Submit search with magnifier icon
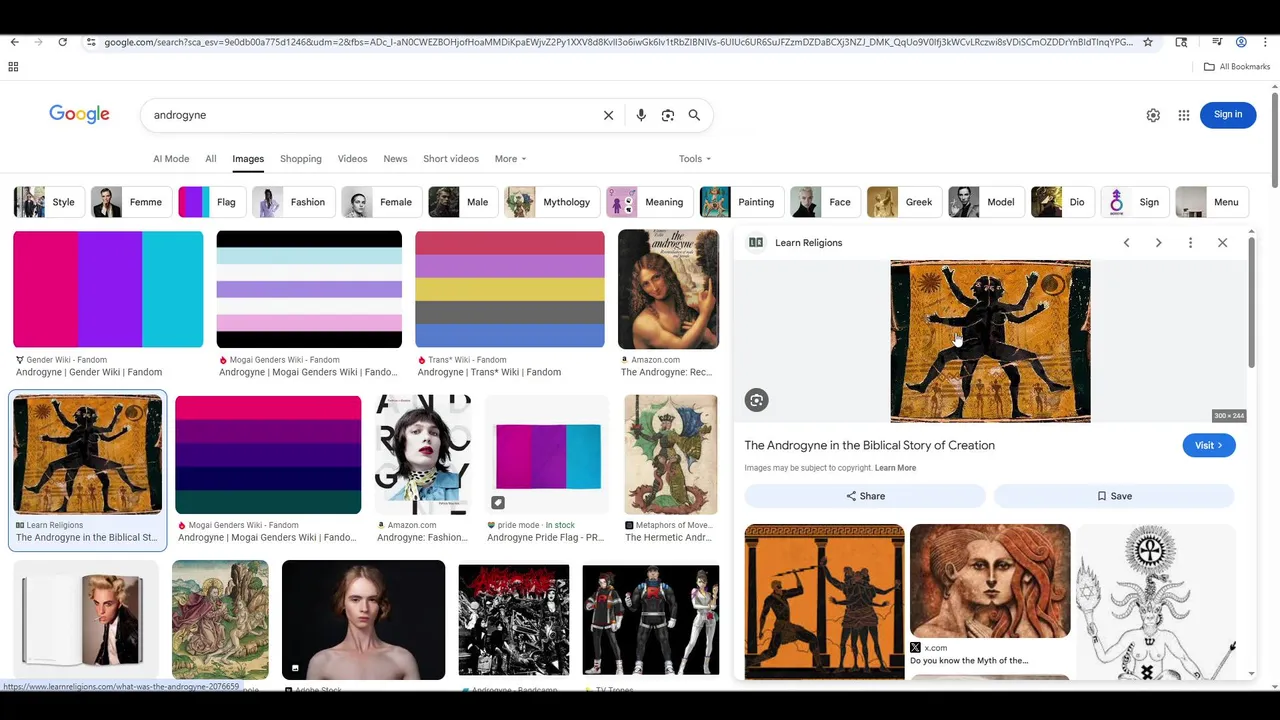Screen dimensions: 1280x720 pos(694,115)
